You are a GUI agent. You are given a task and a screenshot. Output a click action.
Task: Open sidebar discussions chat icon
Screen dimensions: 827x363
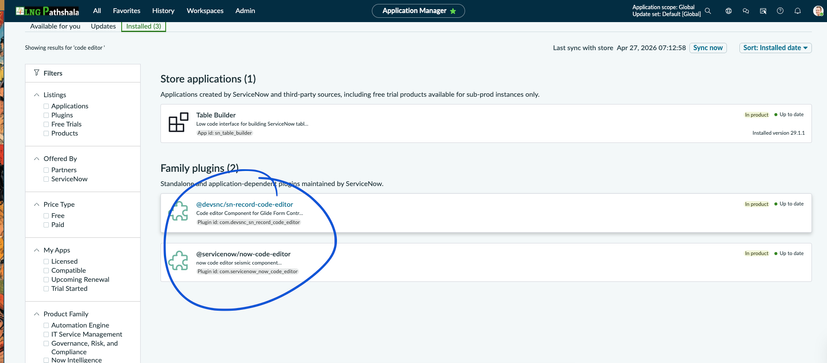pos(746,11)
